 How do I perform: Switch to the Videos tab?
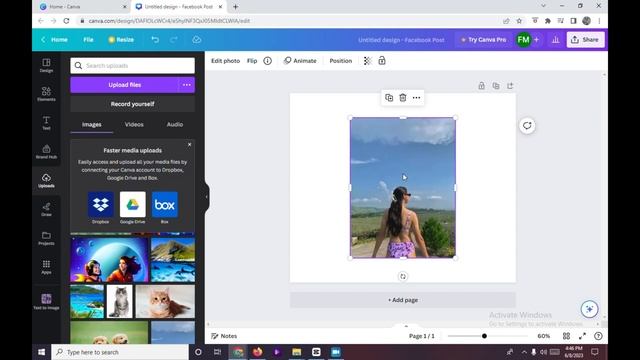[x=134, y=124]
